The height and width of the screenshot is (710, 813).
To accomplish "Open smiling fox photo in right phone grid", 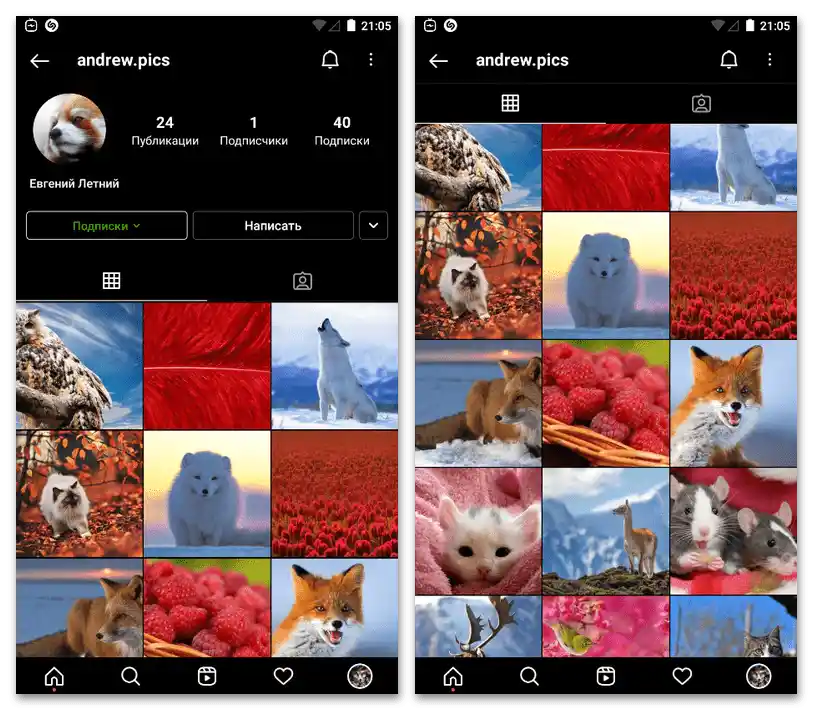I will coord(734,403).
